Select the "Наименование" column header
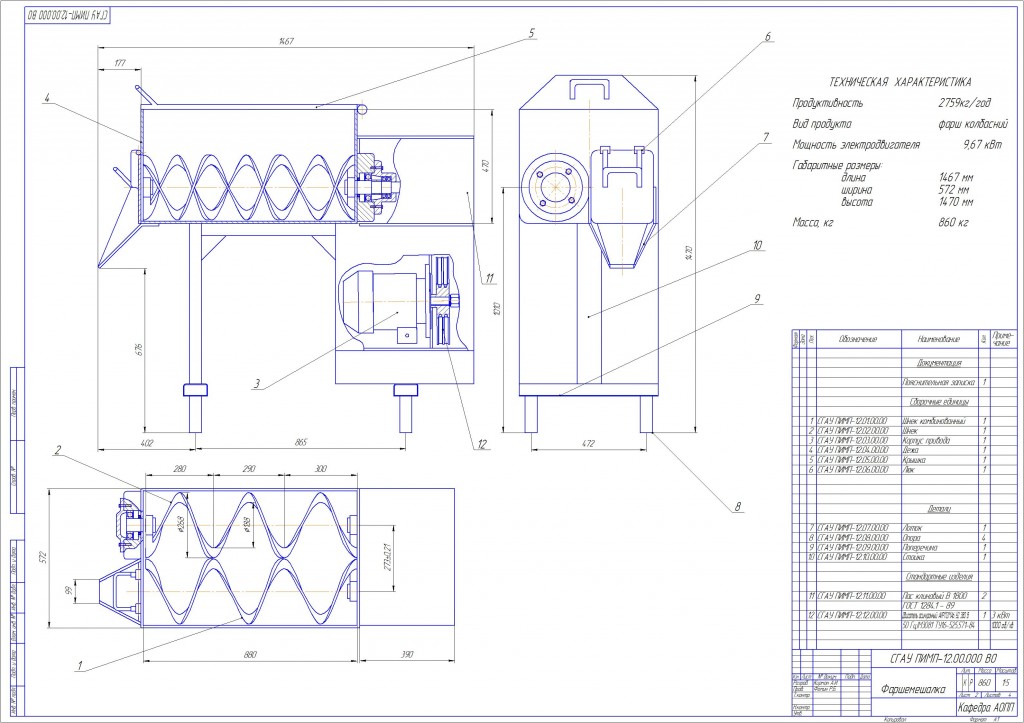The image size is (1024, 723). tap(939, 340)
